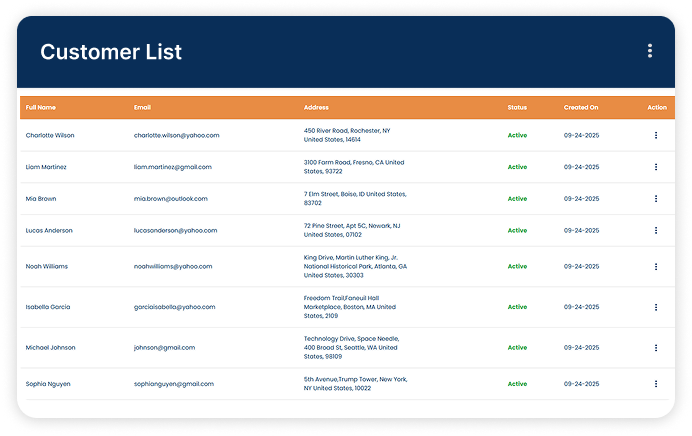Open action menu for Lucas Anderson

(x=656, y=231)
